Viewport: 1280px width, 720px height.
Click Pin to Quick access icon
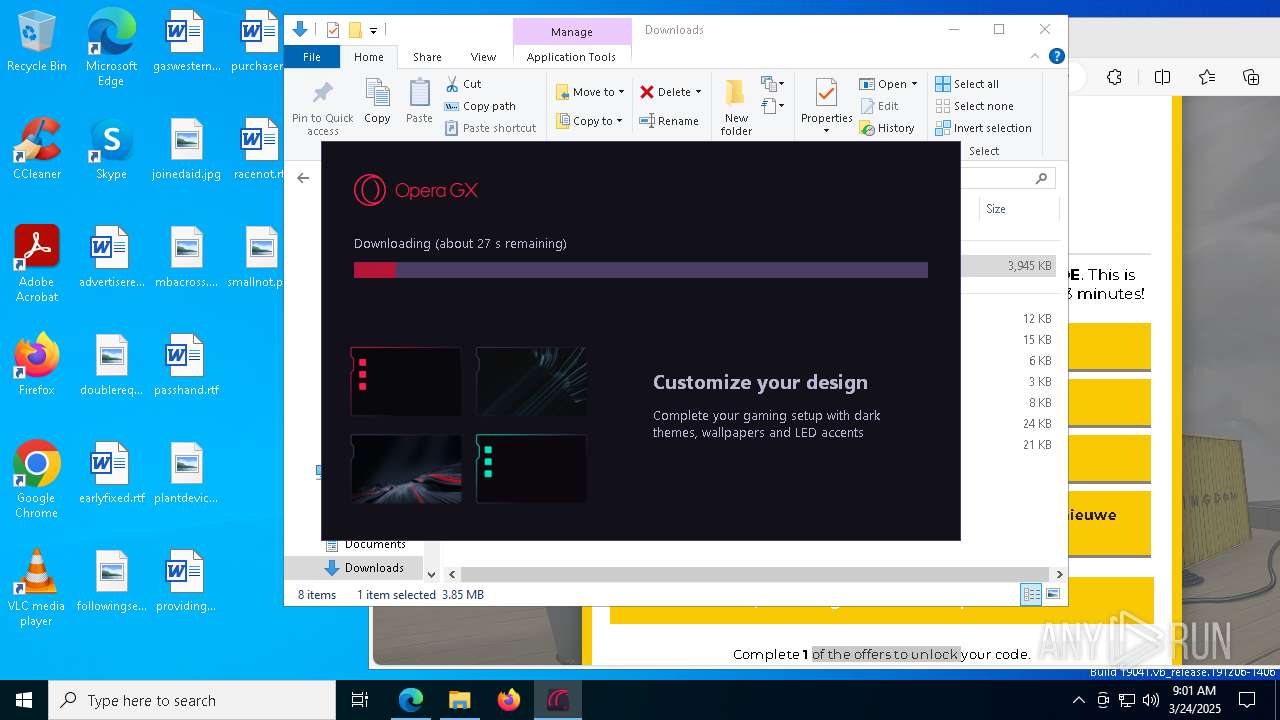(322, 108)
